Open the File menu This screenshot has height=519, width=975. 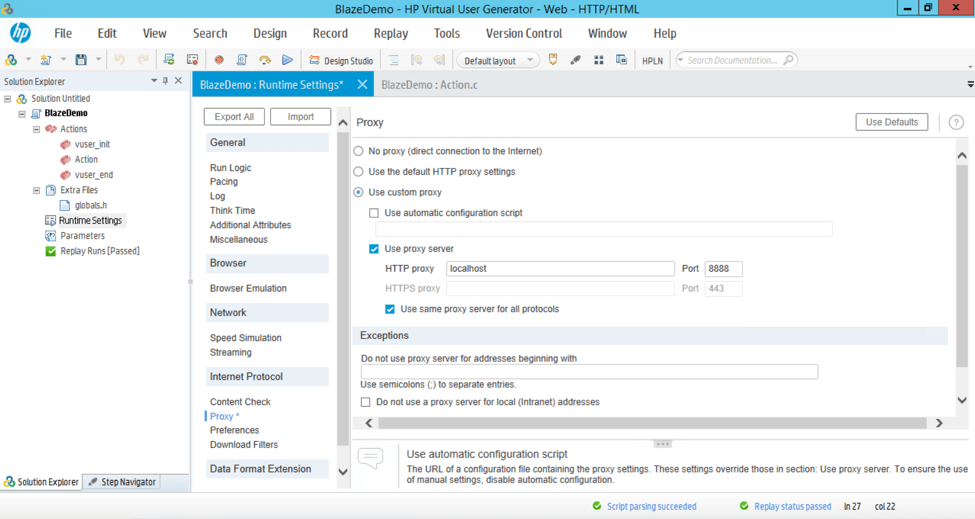(x=63, y=34)
